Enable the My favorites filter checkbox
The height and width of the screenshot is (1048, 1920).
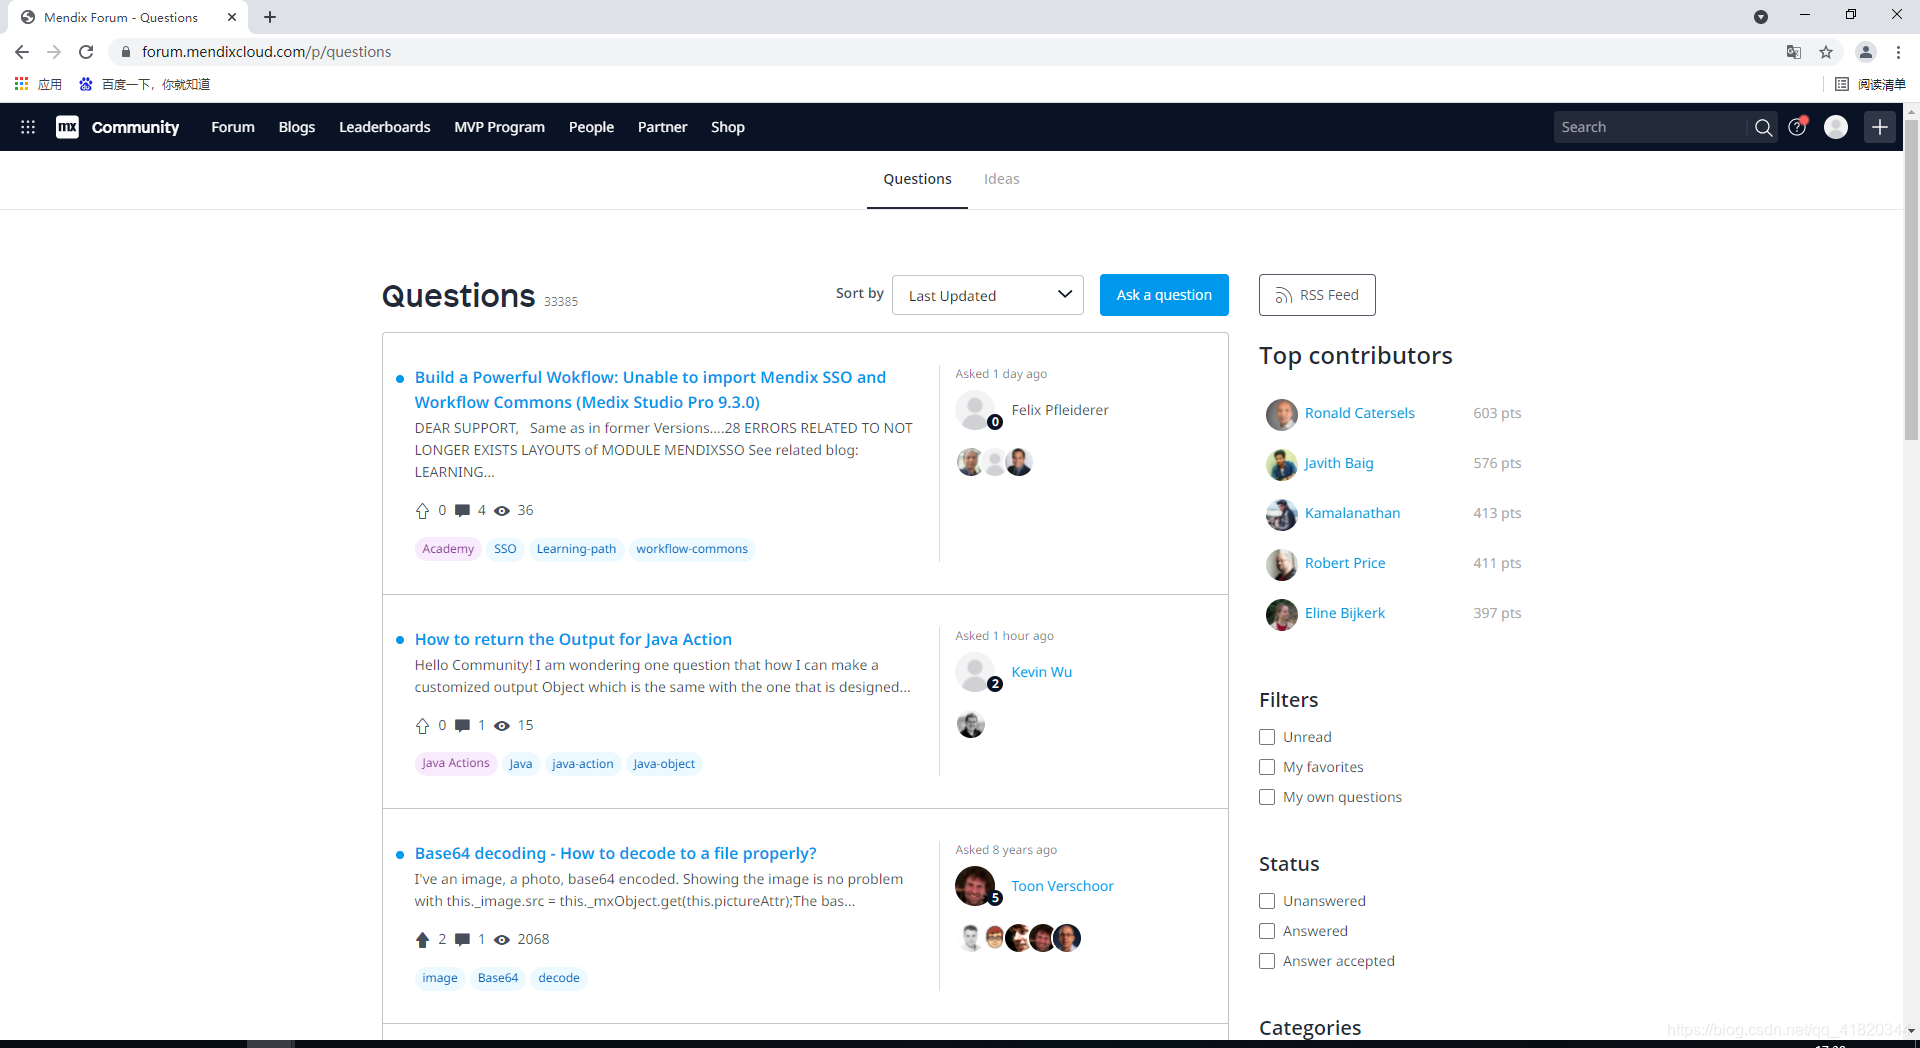tap(1267, 767)
